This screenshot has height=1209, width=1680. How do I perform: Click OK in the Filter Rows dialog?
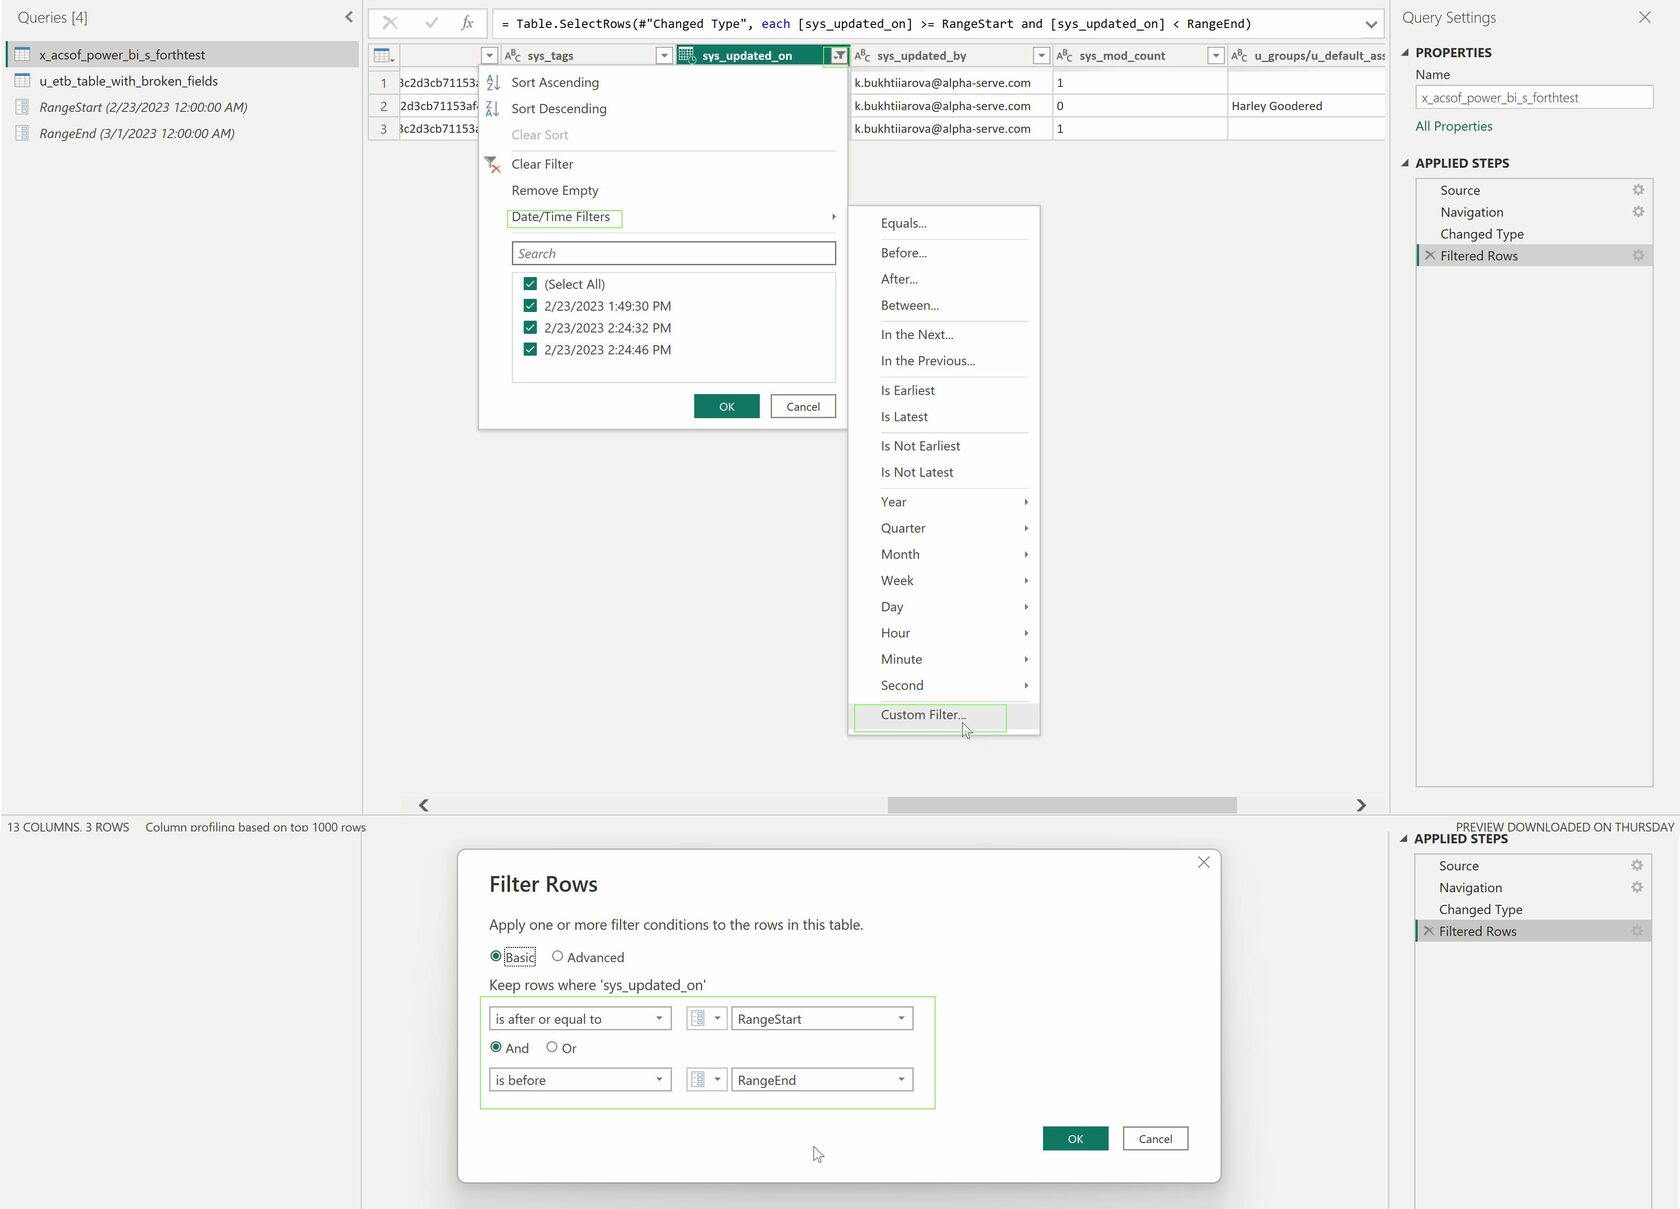pyautogui.click(x=1075, y=1138)
